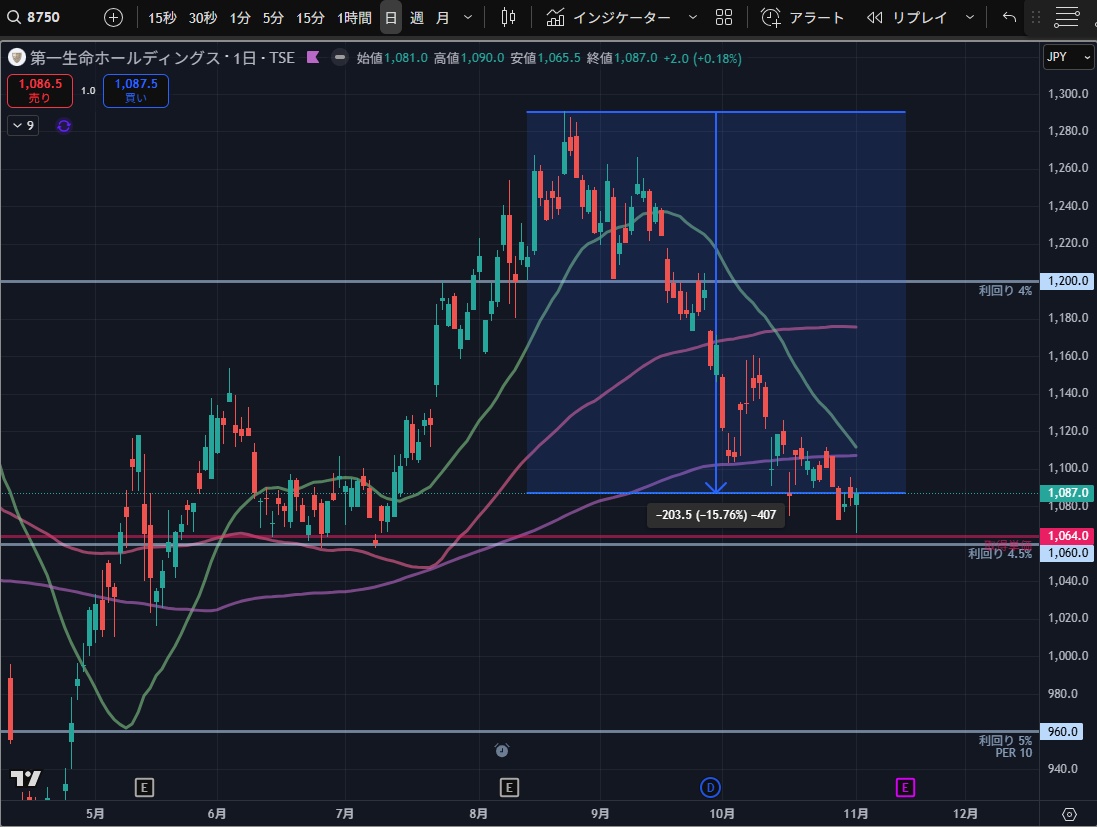Image resolution: width=1097 pixels, height=827 pixels.
Task: Click the TradingView logo
Action: (x=26, y=779)
